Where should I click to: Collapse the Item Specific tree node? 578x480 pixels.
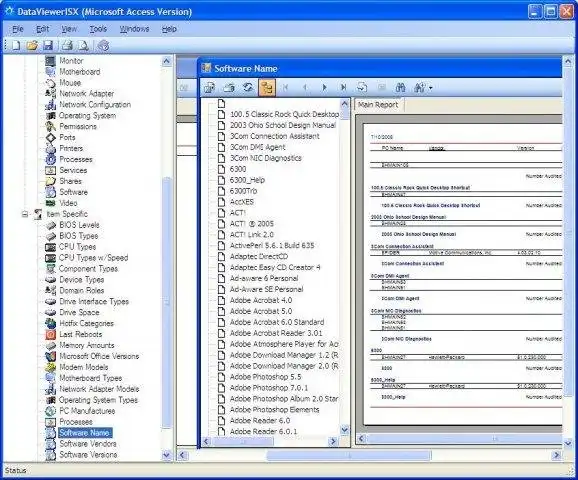[x=25, y=214]
